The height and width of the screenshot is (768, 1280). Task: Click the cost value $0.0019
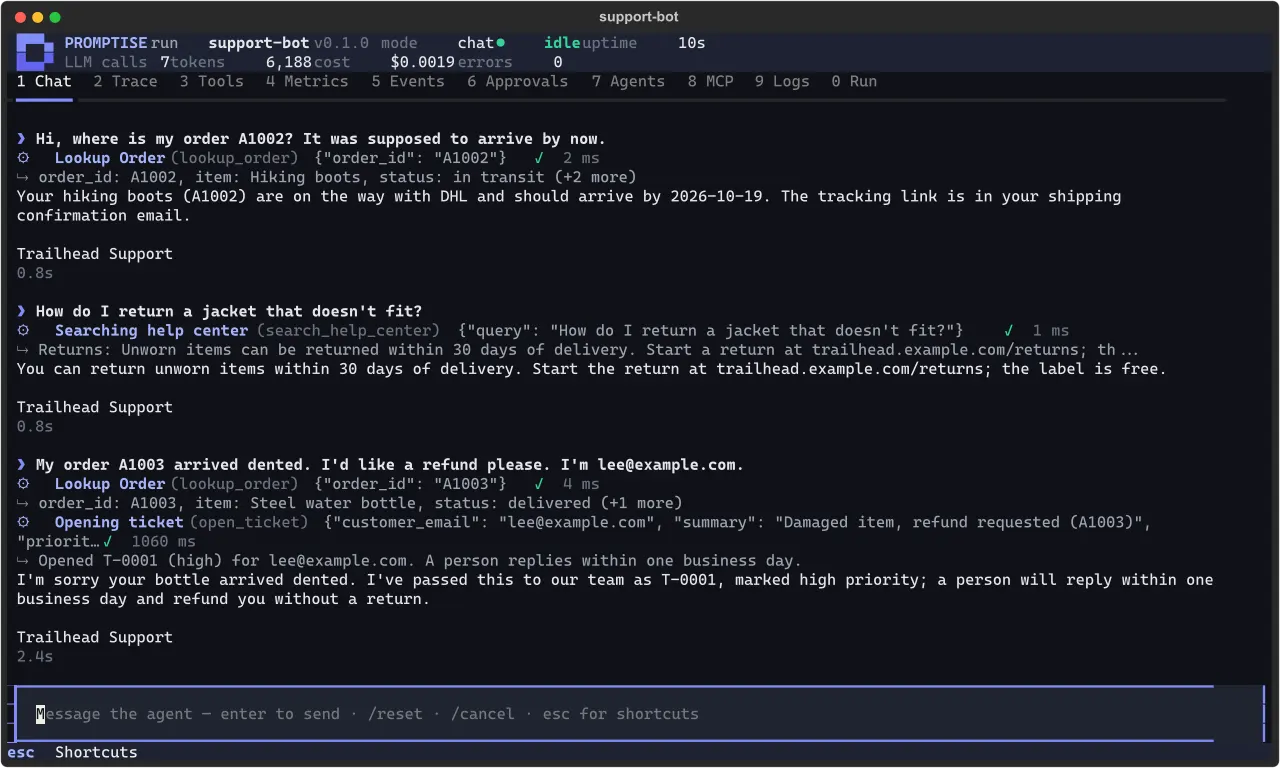(x=423, y=62)
